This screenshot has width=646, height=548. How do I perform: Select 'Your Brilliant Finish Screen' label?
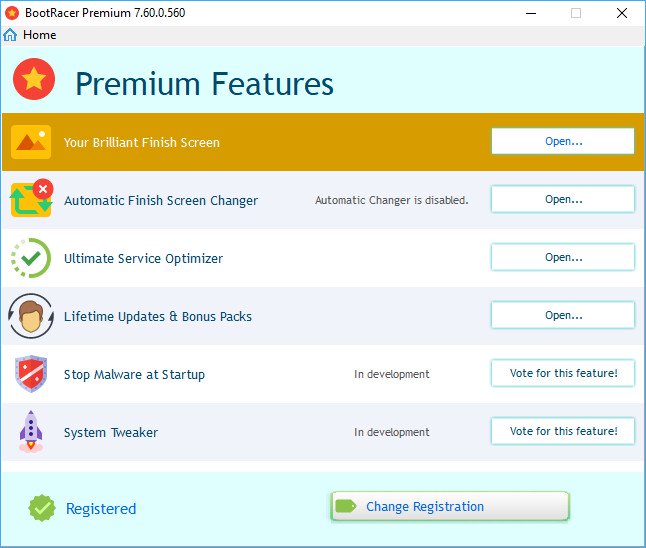[x=142, y=143]
